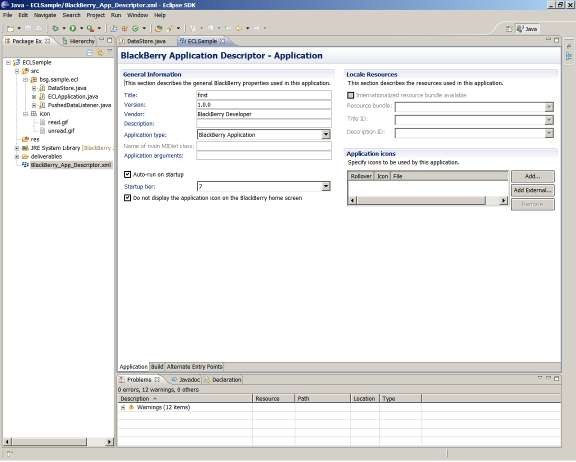Switch to the DataStore.java editor tab
Screen dimensions: 576x462
click(x=143, y=41)
